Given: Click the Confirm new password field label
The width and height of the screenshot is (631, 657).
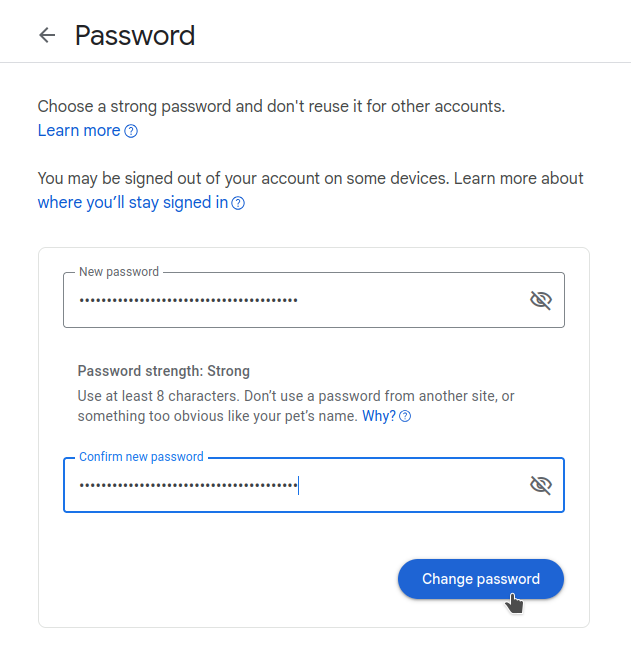Looking at the screenshot, I should click(x=141, y=457).
